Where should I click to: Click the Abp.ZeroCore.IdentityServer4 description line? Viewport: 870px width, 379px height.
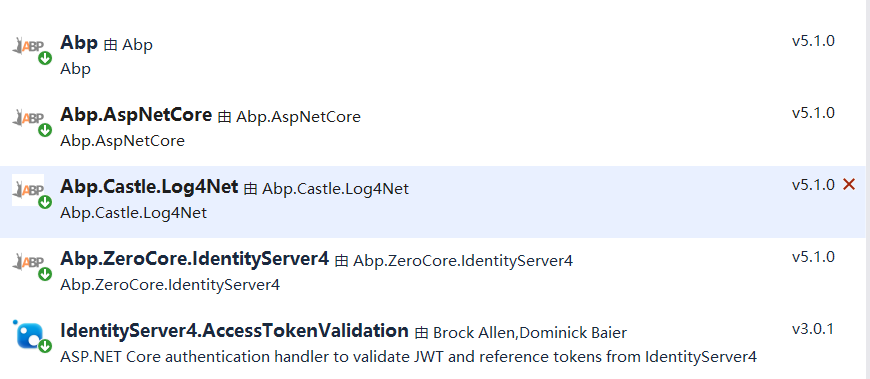pos(170,285)
